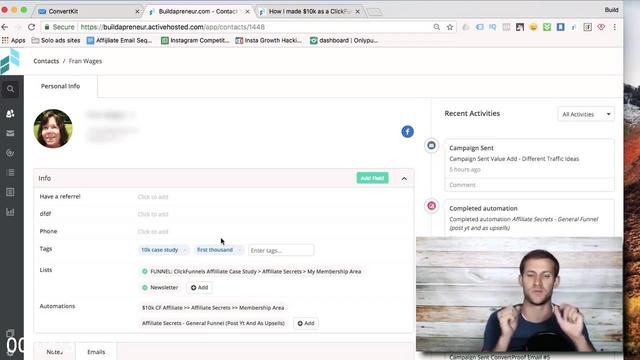Image resolution: width=640 pixels, height=360 pixels.
Task: Open $10k CF Affiliate automation entry
Action: point(213,308)
